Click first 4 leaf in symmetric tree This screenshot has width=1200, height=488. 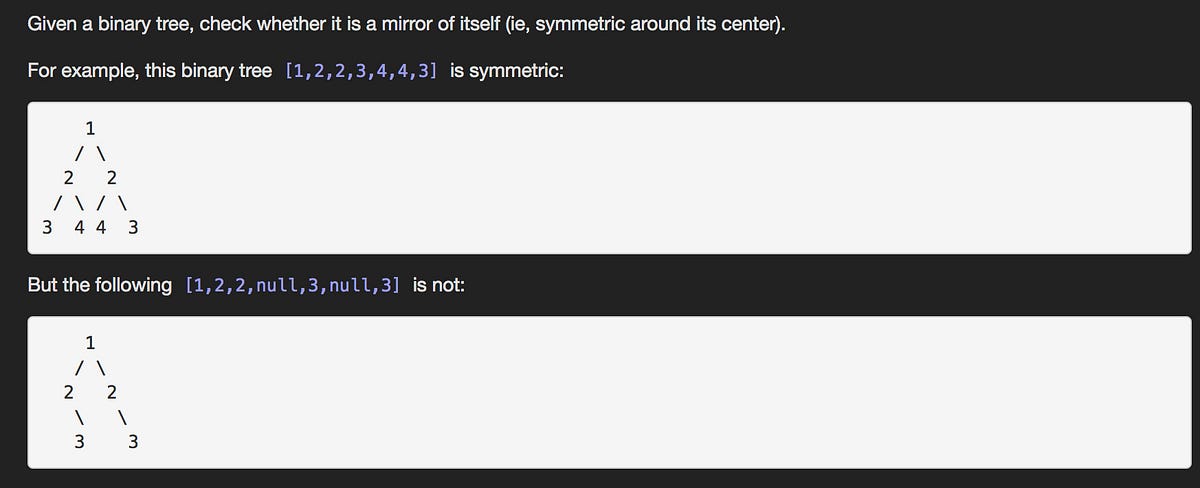click(x=81, y=227)
